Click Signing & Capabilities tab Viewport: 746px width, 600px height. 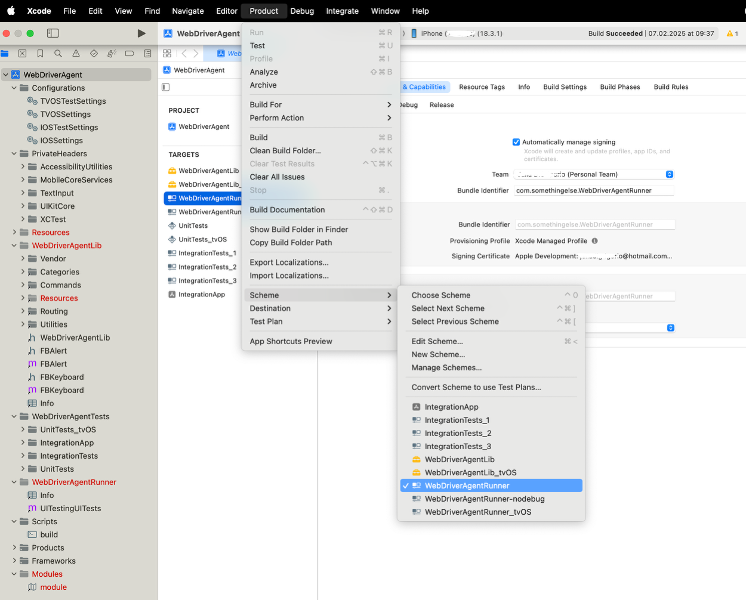click(x=424, y=87)
